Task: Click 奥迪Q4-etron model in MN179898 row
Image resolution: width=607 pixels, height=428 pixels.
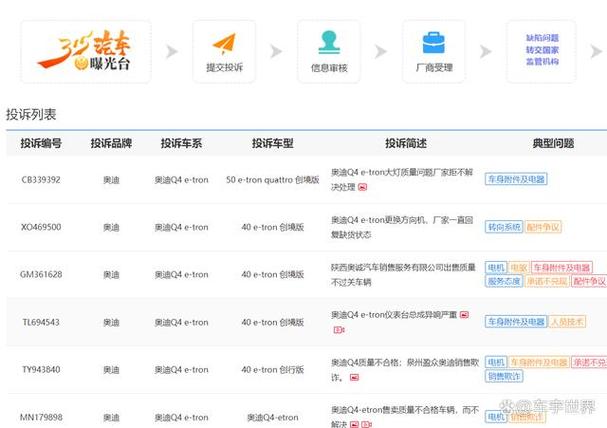Action: 273,418
